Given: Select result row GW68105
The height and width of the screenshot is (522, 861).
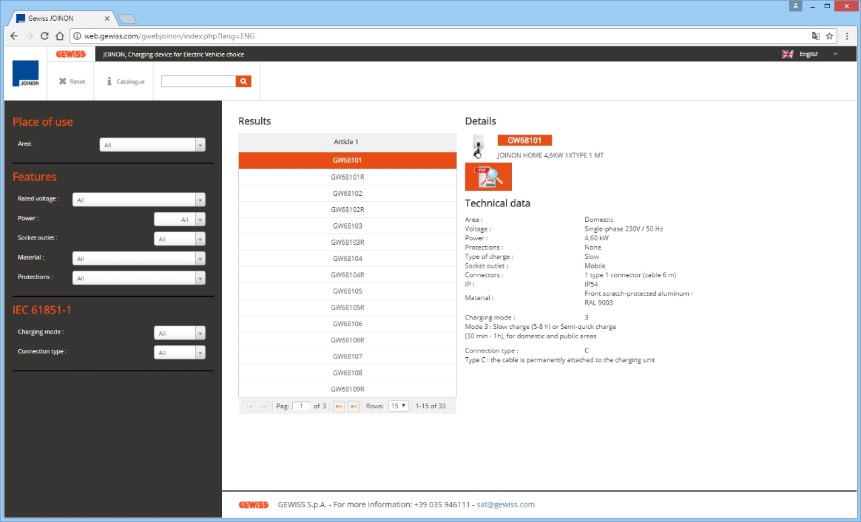Looking at the screenshot, I should click(x=347, y=291).
